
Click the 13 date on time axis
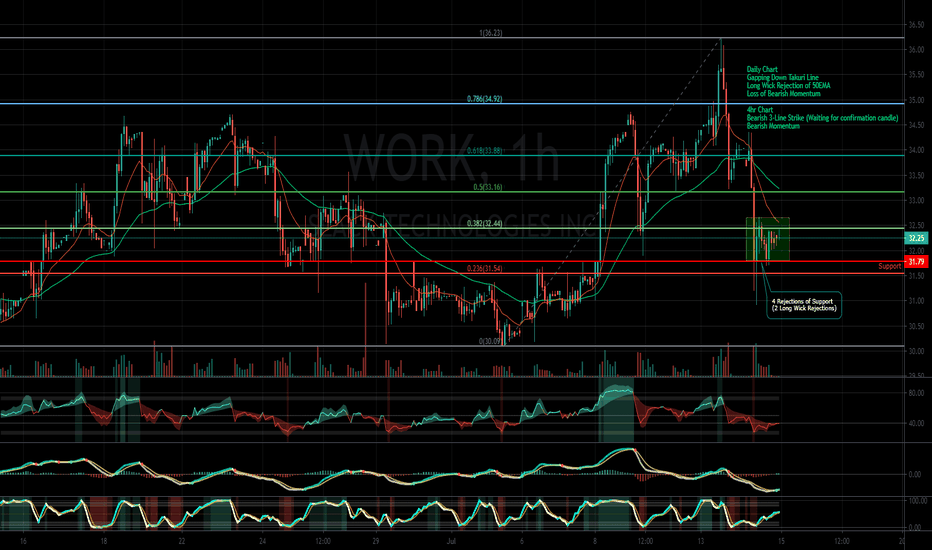tap(701, 541)
